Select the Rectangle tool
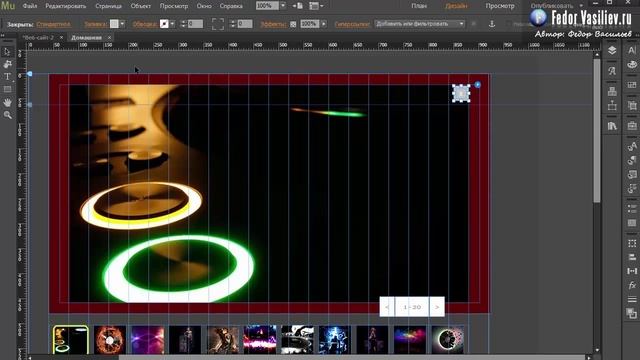Viewport: 640px width, 360px height. [x=7, y=89]
